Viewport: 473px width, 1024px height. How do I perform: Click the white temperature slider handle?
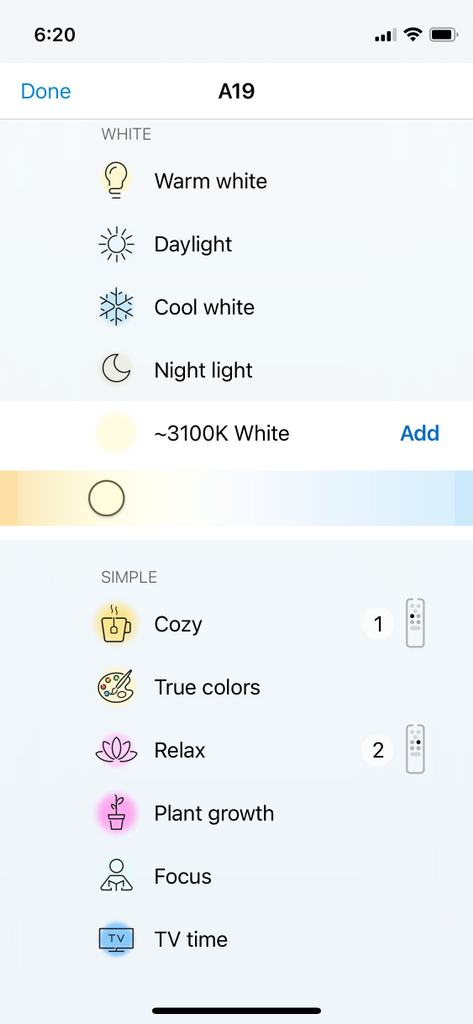pyautogui.click(x=106, y=498)
